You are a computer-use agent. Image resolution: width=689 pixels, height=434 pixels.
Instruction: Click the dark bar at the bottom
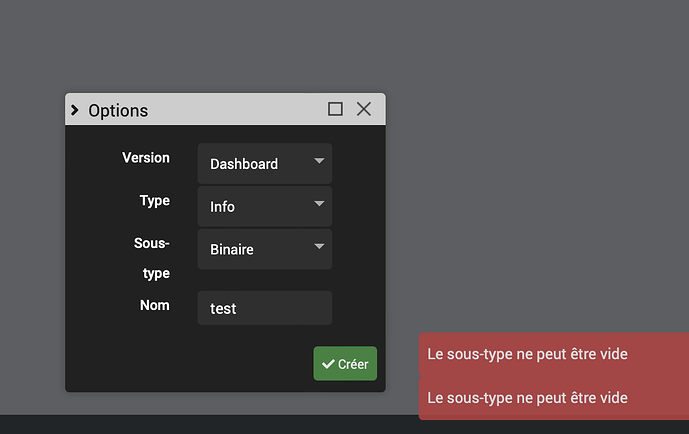pyautogui.click(x=200, y=425)
